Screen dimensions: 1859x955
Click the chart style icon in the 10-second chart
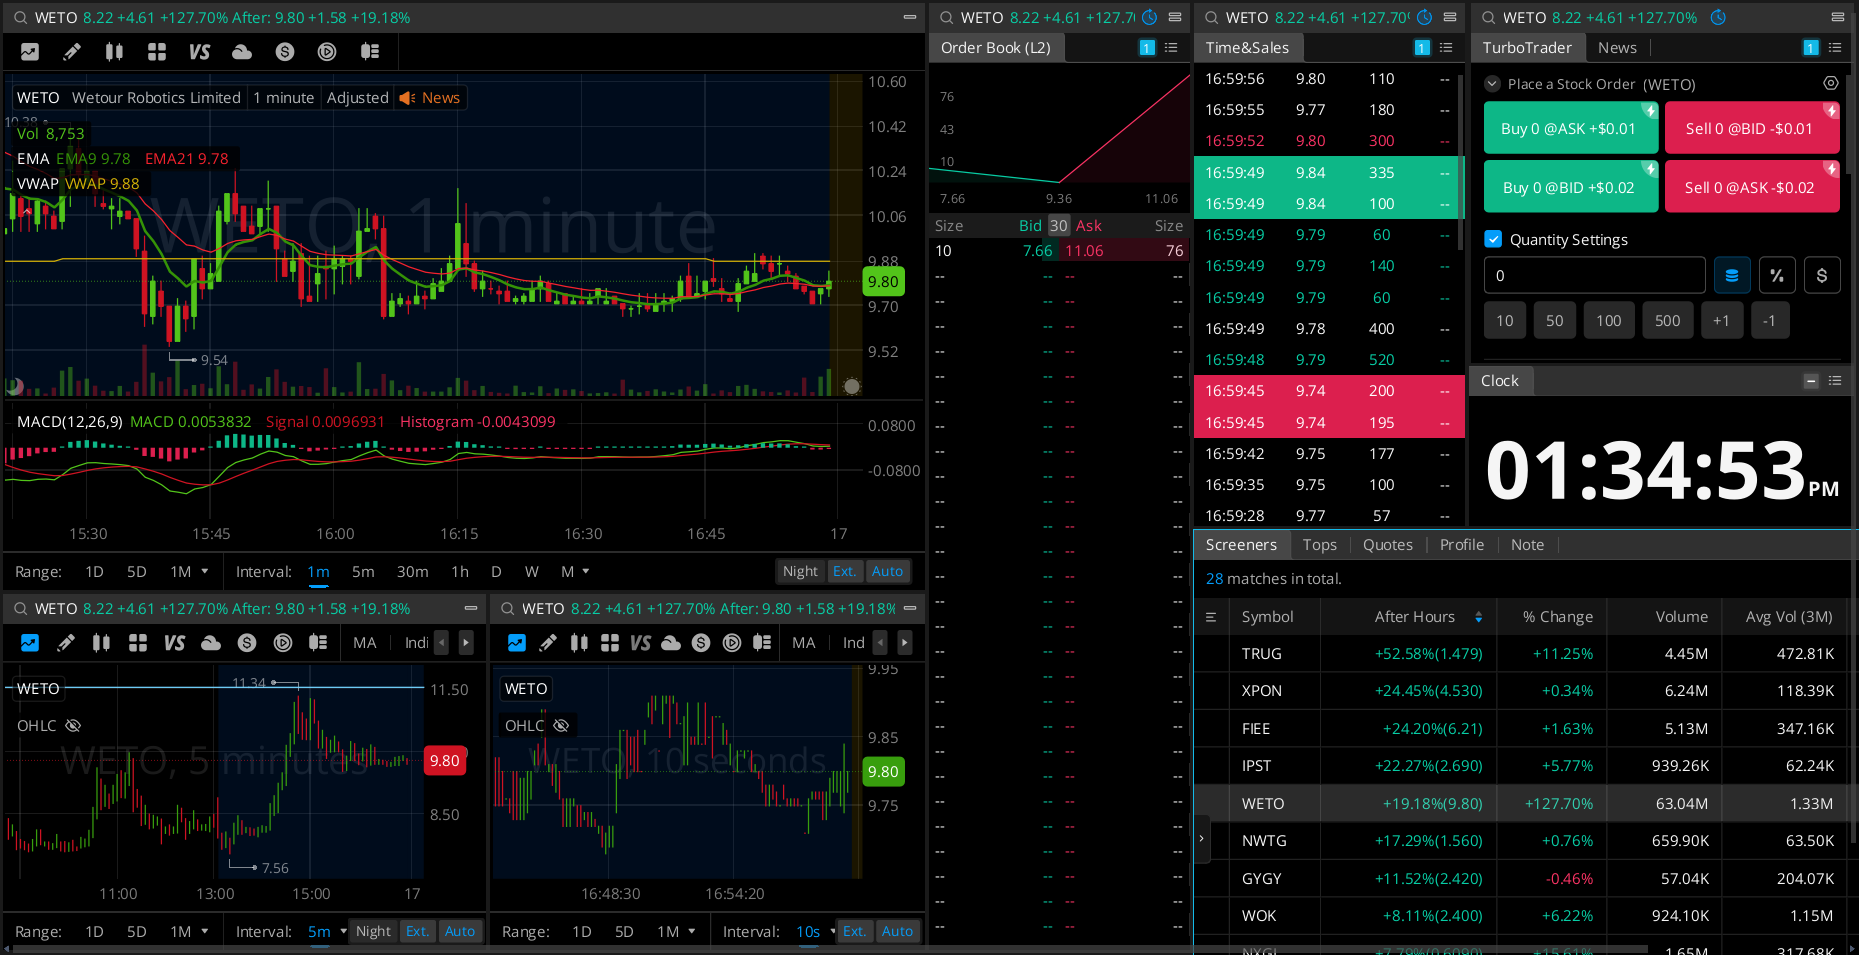click(x=517, y=643)
